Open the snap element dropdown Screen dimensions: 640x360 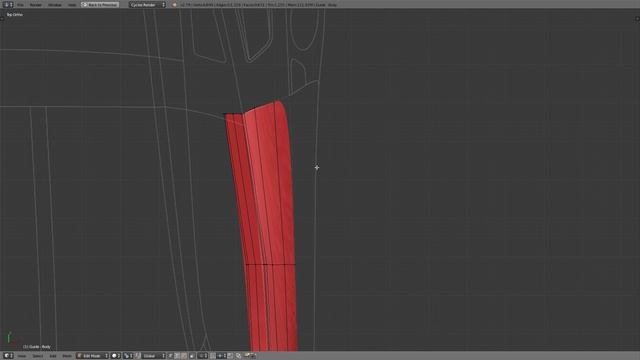[x=222, y=356]
